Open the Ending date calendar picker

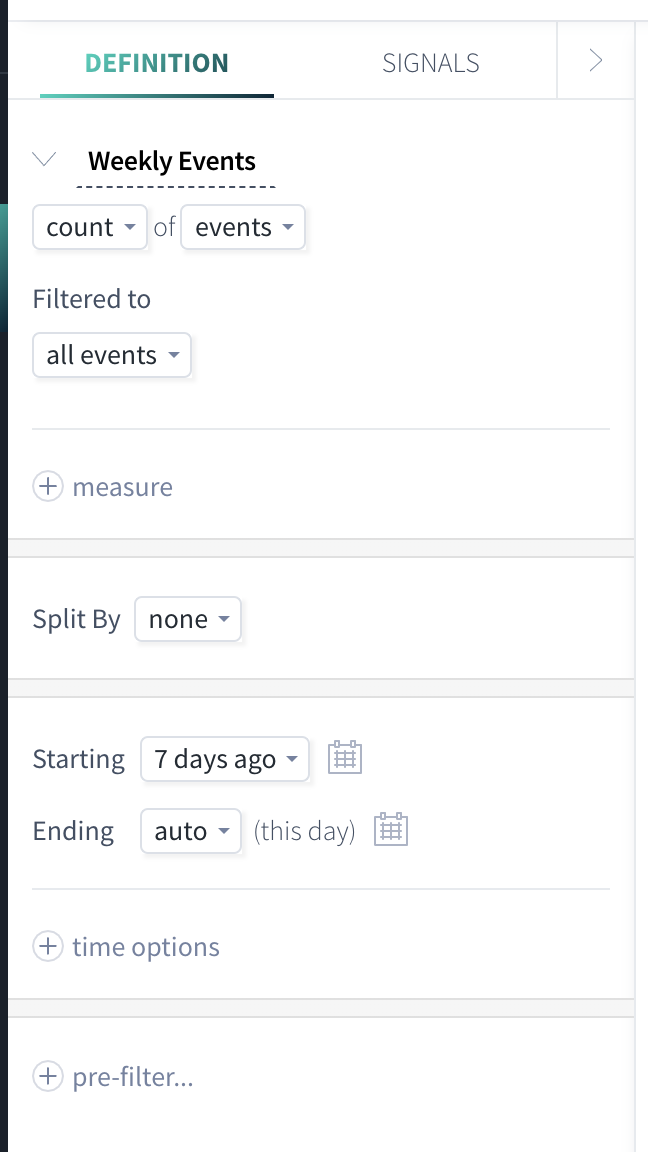tap(391, 830)
